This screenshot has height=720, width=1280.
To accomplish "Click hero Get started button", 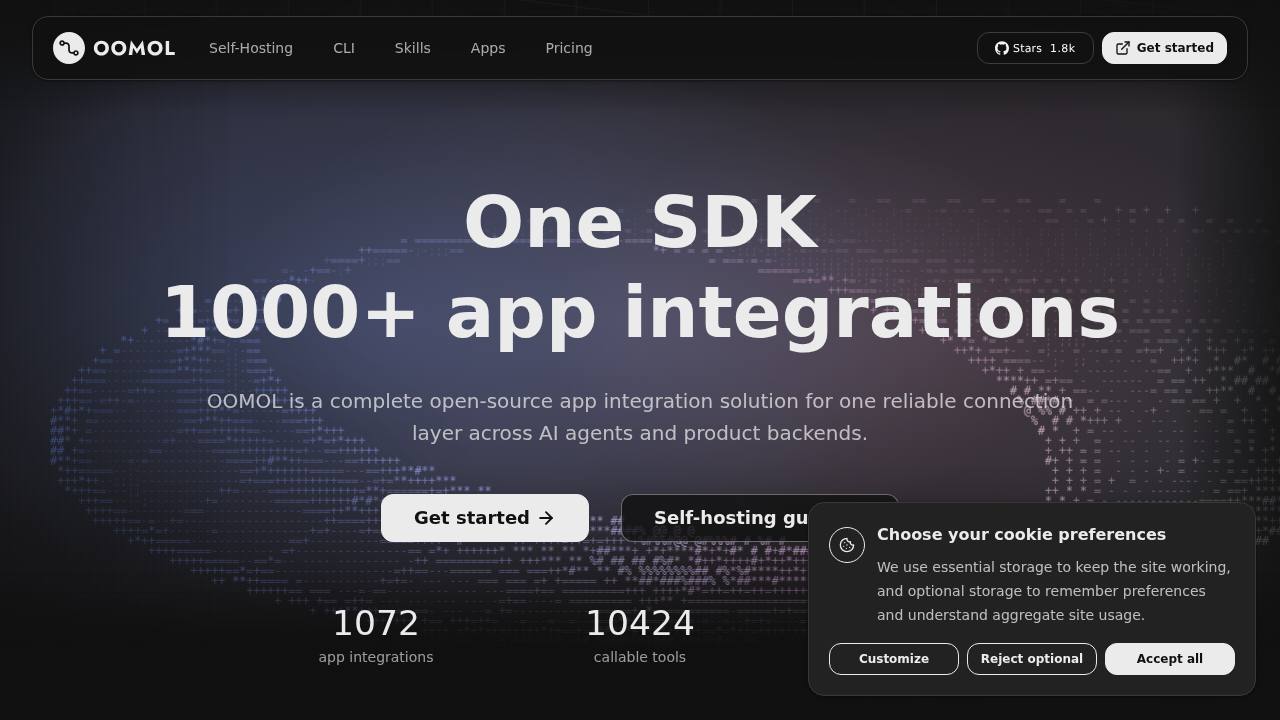I will (x=485, y=518).
